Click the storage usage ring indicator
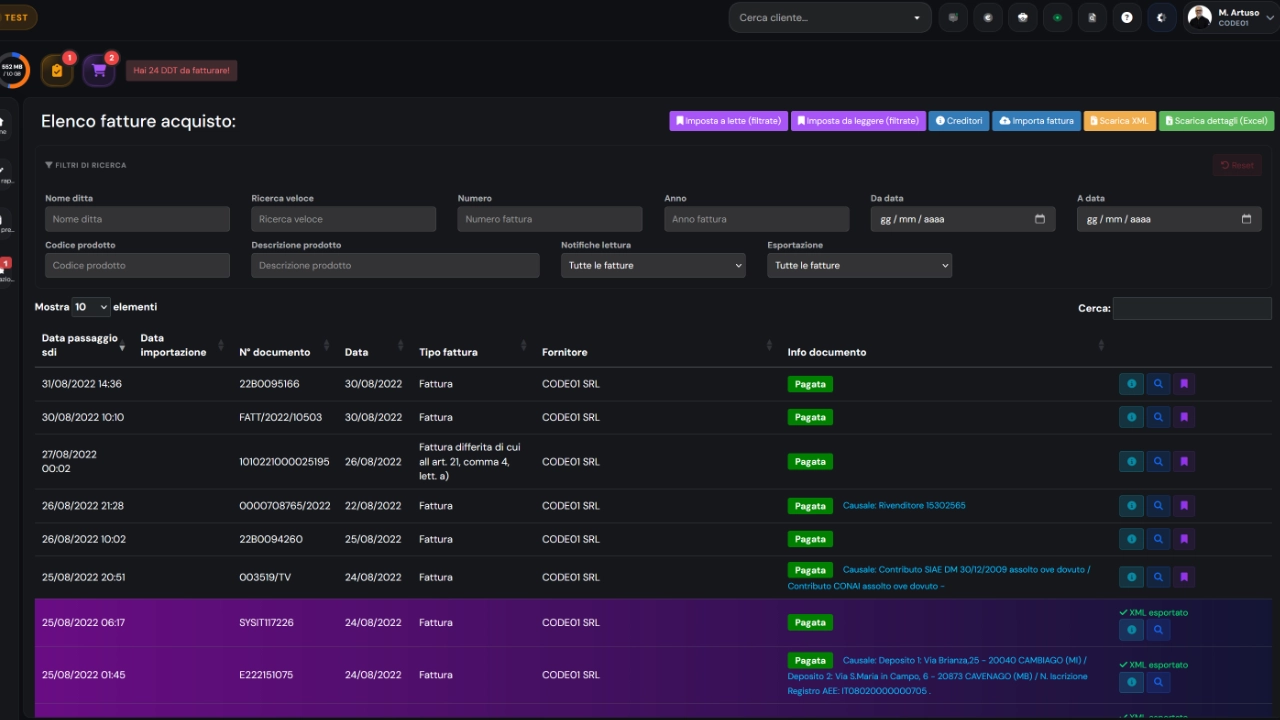This screenshot has height=720, width=1280. tap(12, 70)
